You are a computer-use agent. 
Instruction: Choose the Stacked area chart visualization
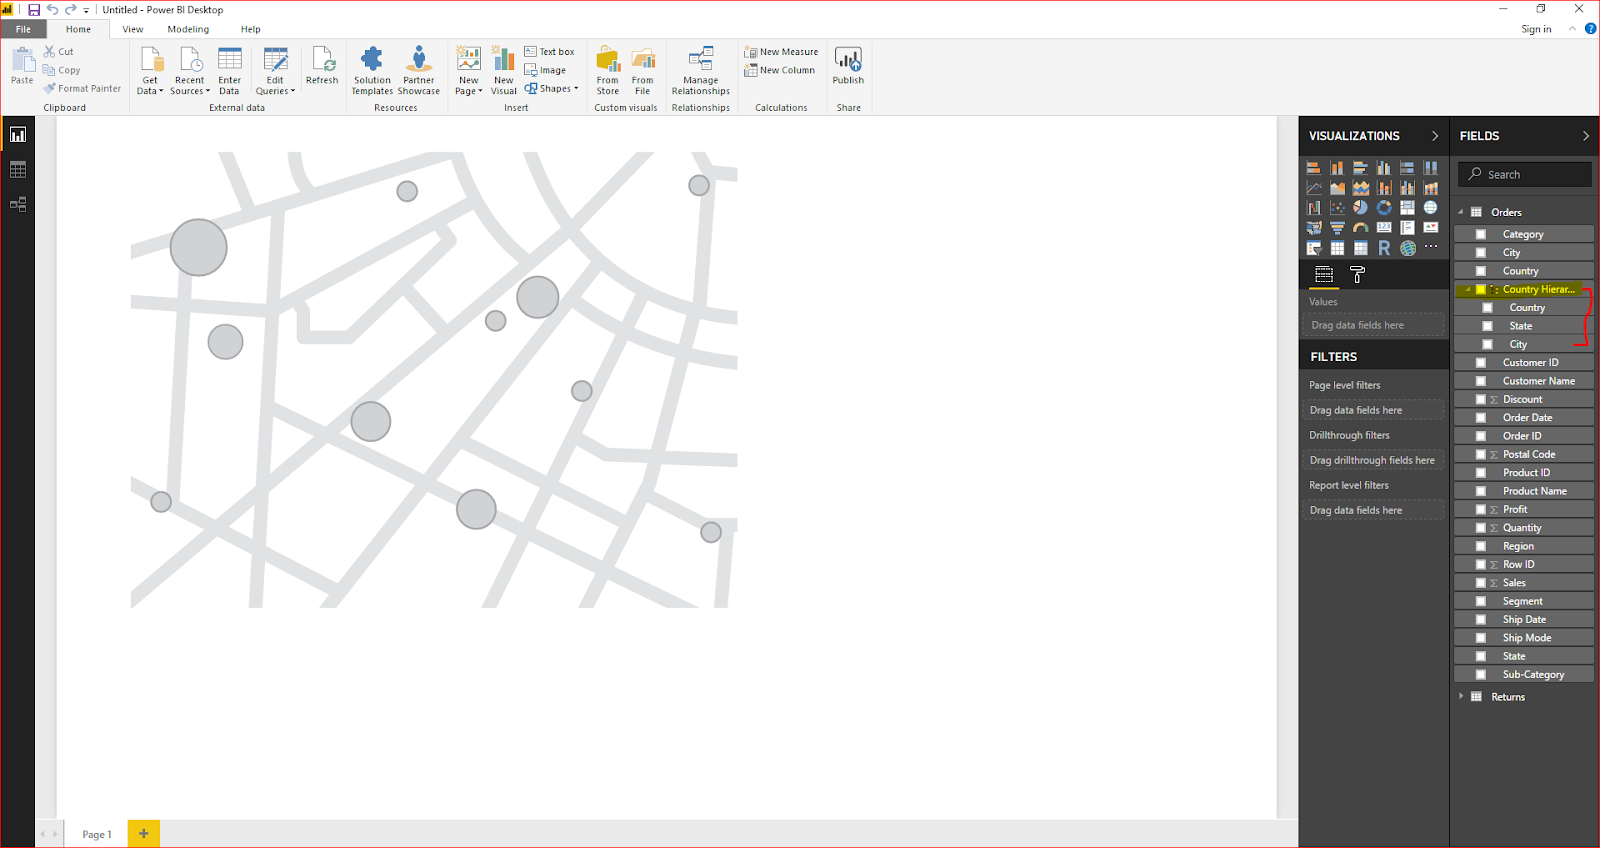[x=1361, y=187]
